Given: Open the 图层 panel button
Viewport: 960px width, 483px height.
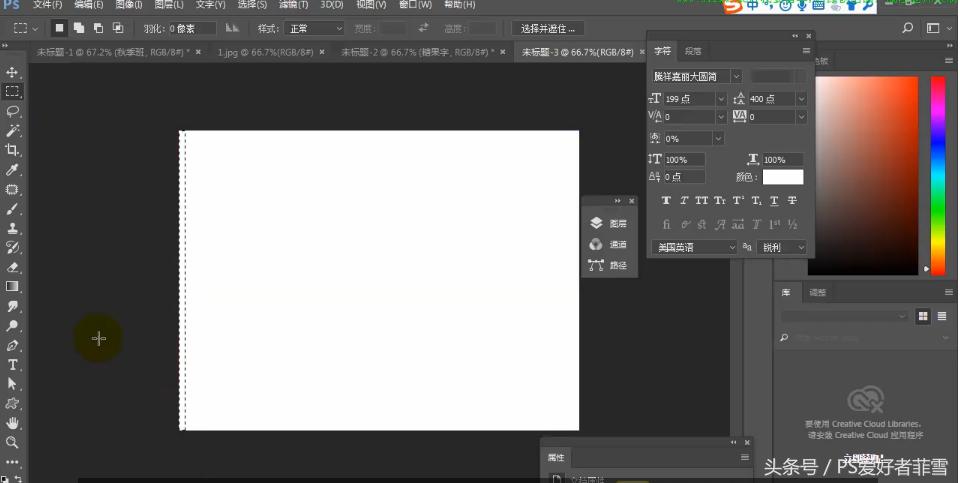Looking at the screenshot, I should (x=608, y=223).
